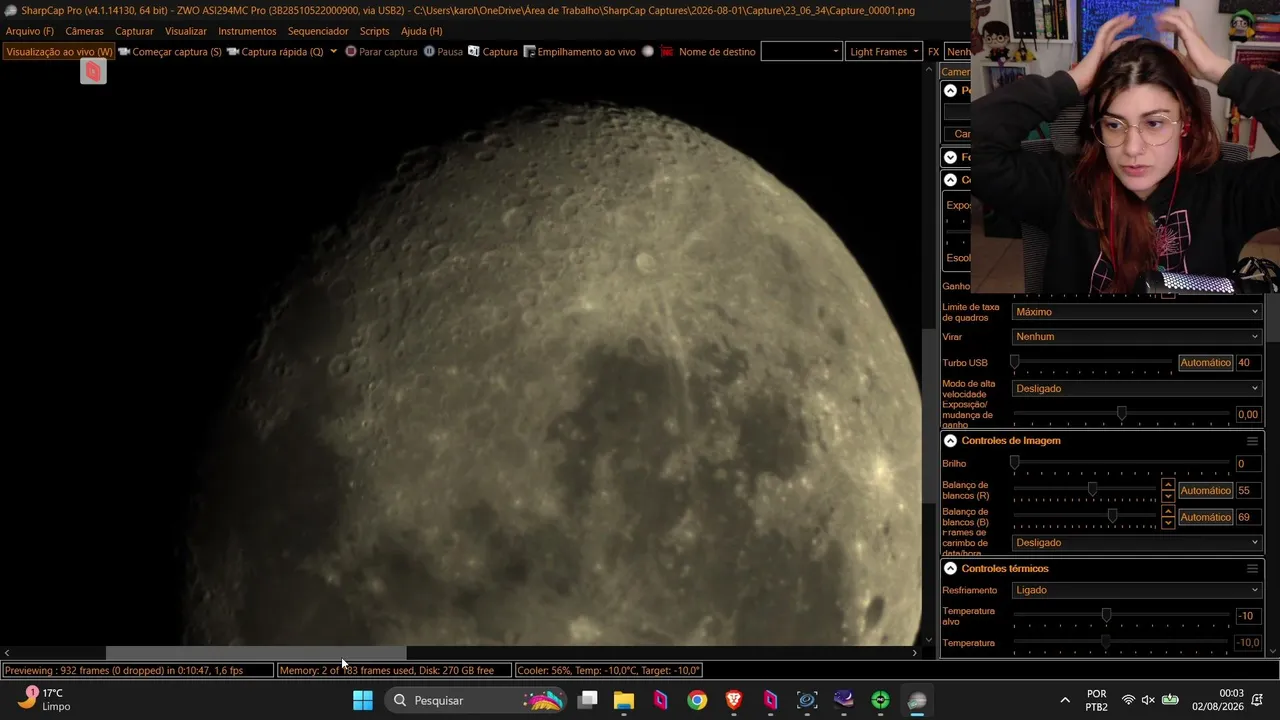The image size is (1280, 720).
Task: Toggle Visualização ao vivo mode
Action: 59,51
